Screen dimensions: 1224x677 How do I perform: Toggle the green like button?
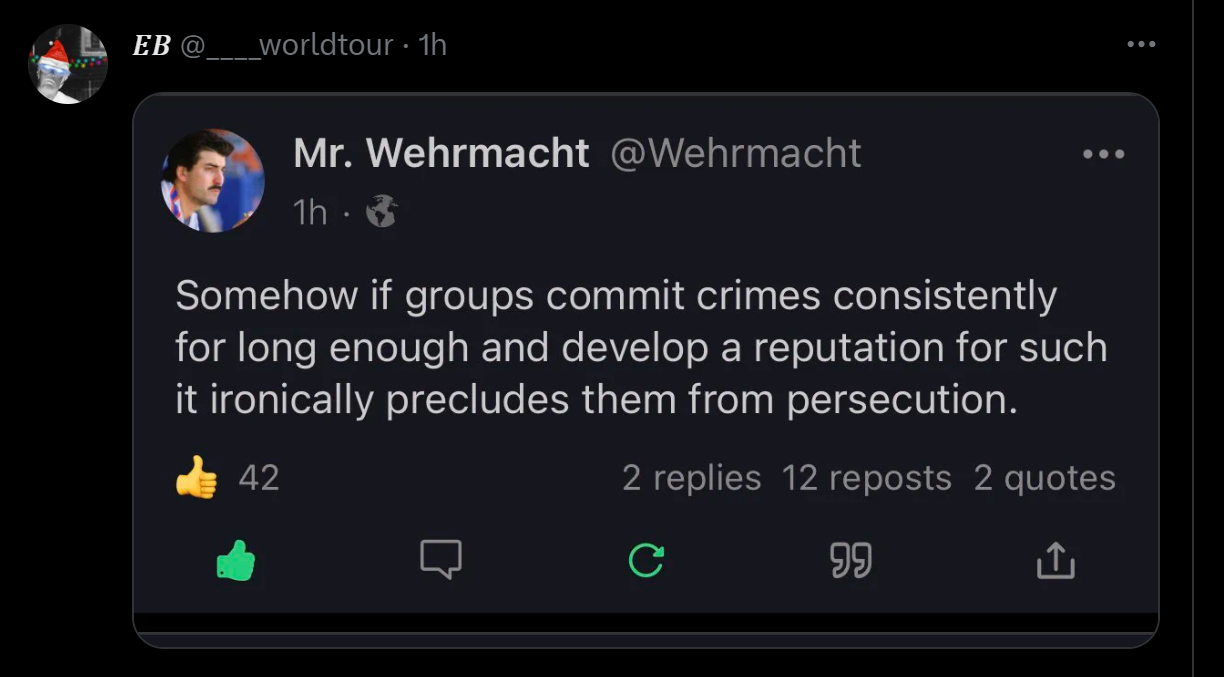point(236,561)
